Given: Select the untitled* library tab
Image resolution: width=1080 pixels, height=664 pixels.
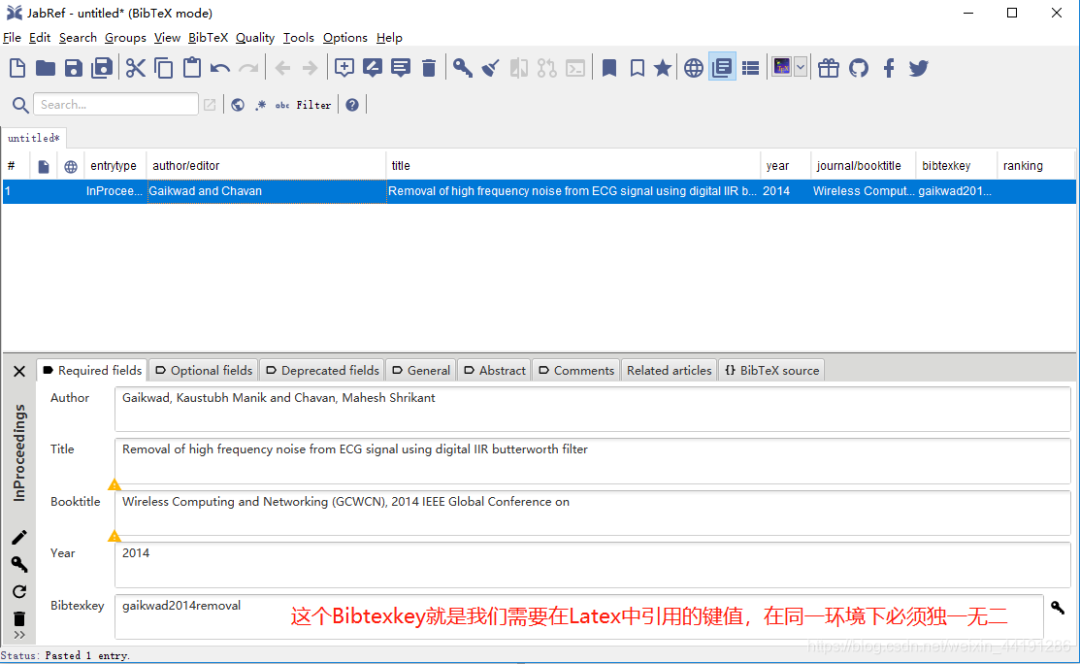Looking at the screenshot, I should [34, 138].
